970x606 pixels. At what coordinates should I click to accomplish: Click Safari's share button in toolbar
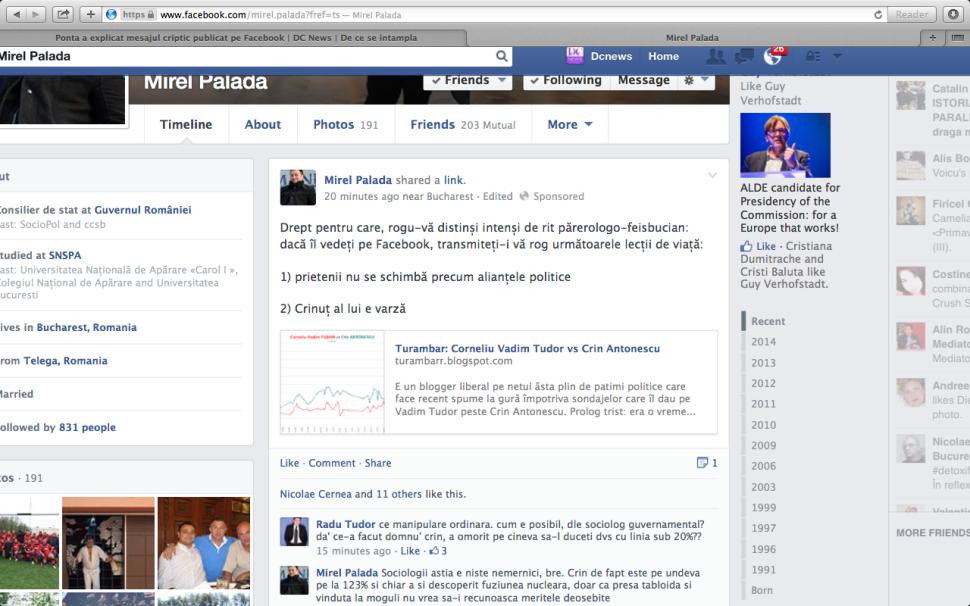(x=62, y=14)
